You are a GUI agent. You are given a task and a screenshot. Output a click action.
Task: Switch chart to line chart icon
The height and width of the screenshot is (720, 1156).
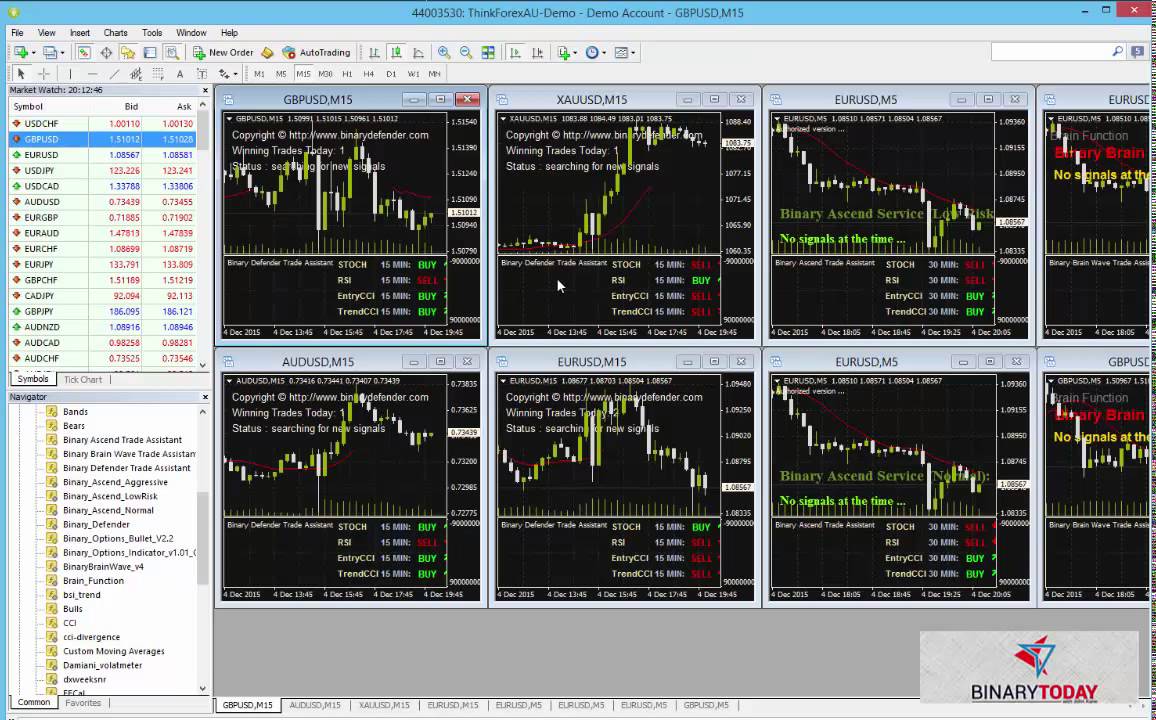point(418,52)
